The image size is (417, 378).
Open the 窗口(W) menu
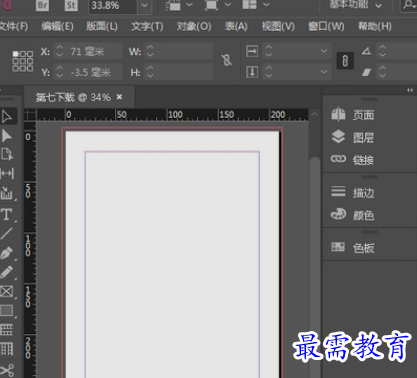point(326,26)
